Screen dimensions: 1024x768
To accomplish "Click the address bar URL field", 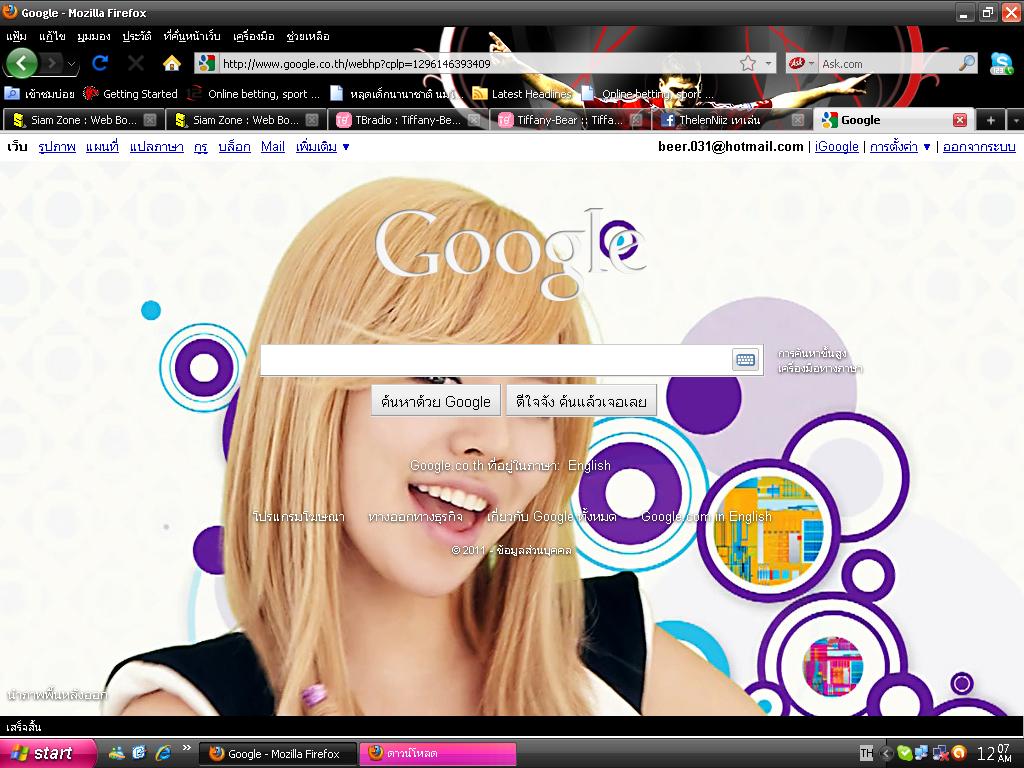I will pos(478,63).
